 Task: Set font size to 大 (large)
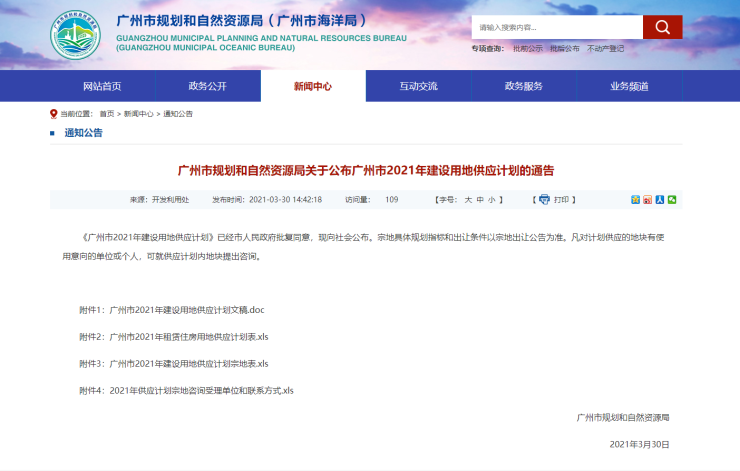467,200
